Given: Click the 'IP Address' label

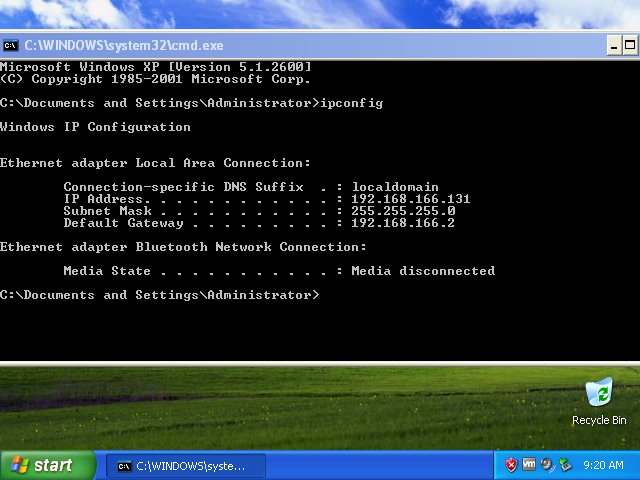Looking at the screenshot, I should pos(103,199).
